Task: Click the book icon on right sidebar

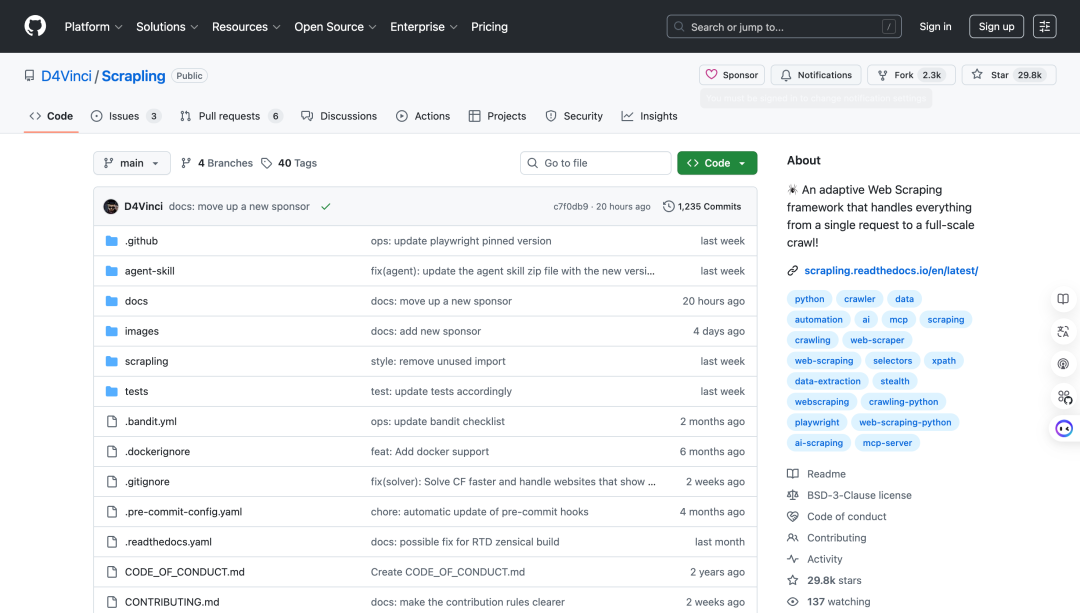Action: click(1063, 299)
